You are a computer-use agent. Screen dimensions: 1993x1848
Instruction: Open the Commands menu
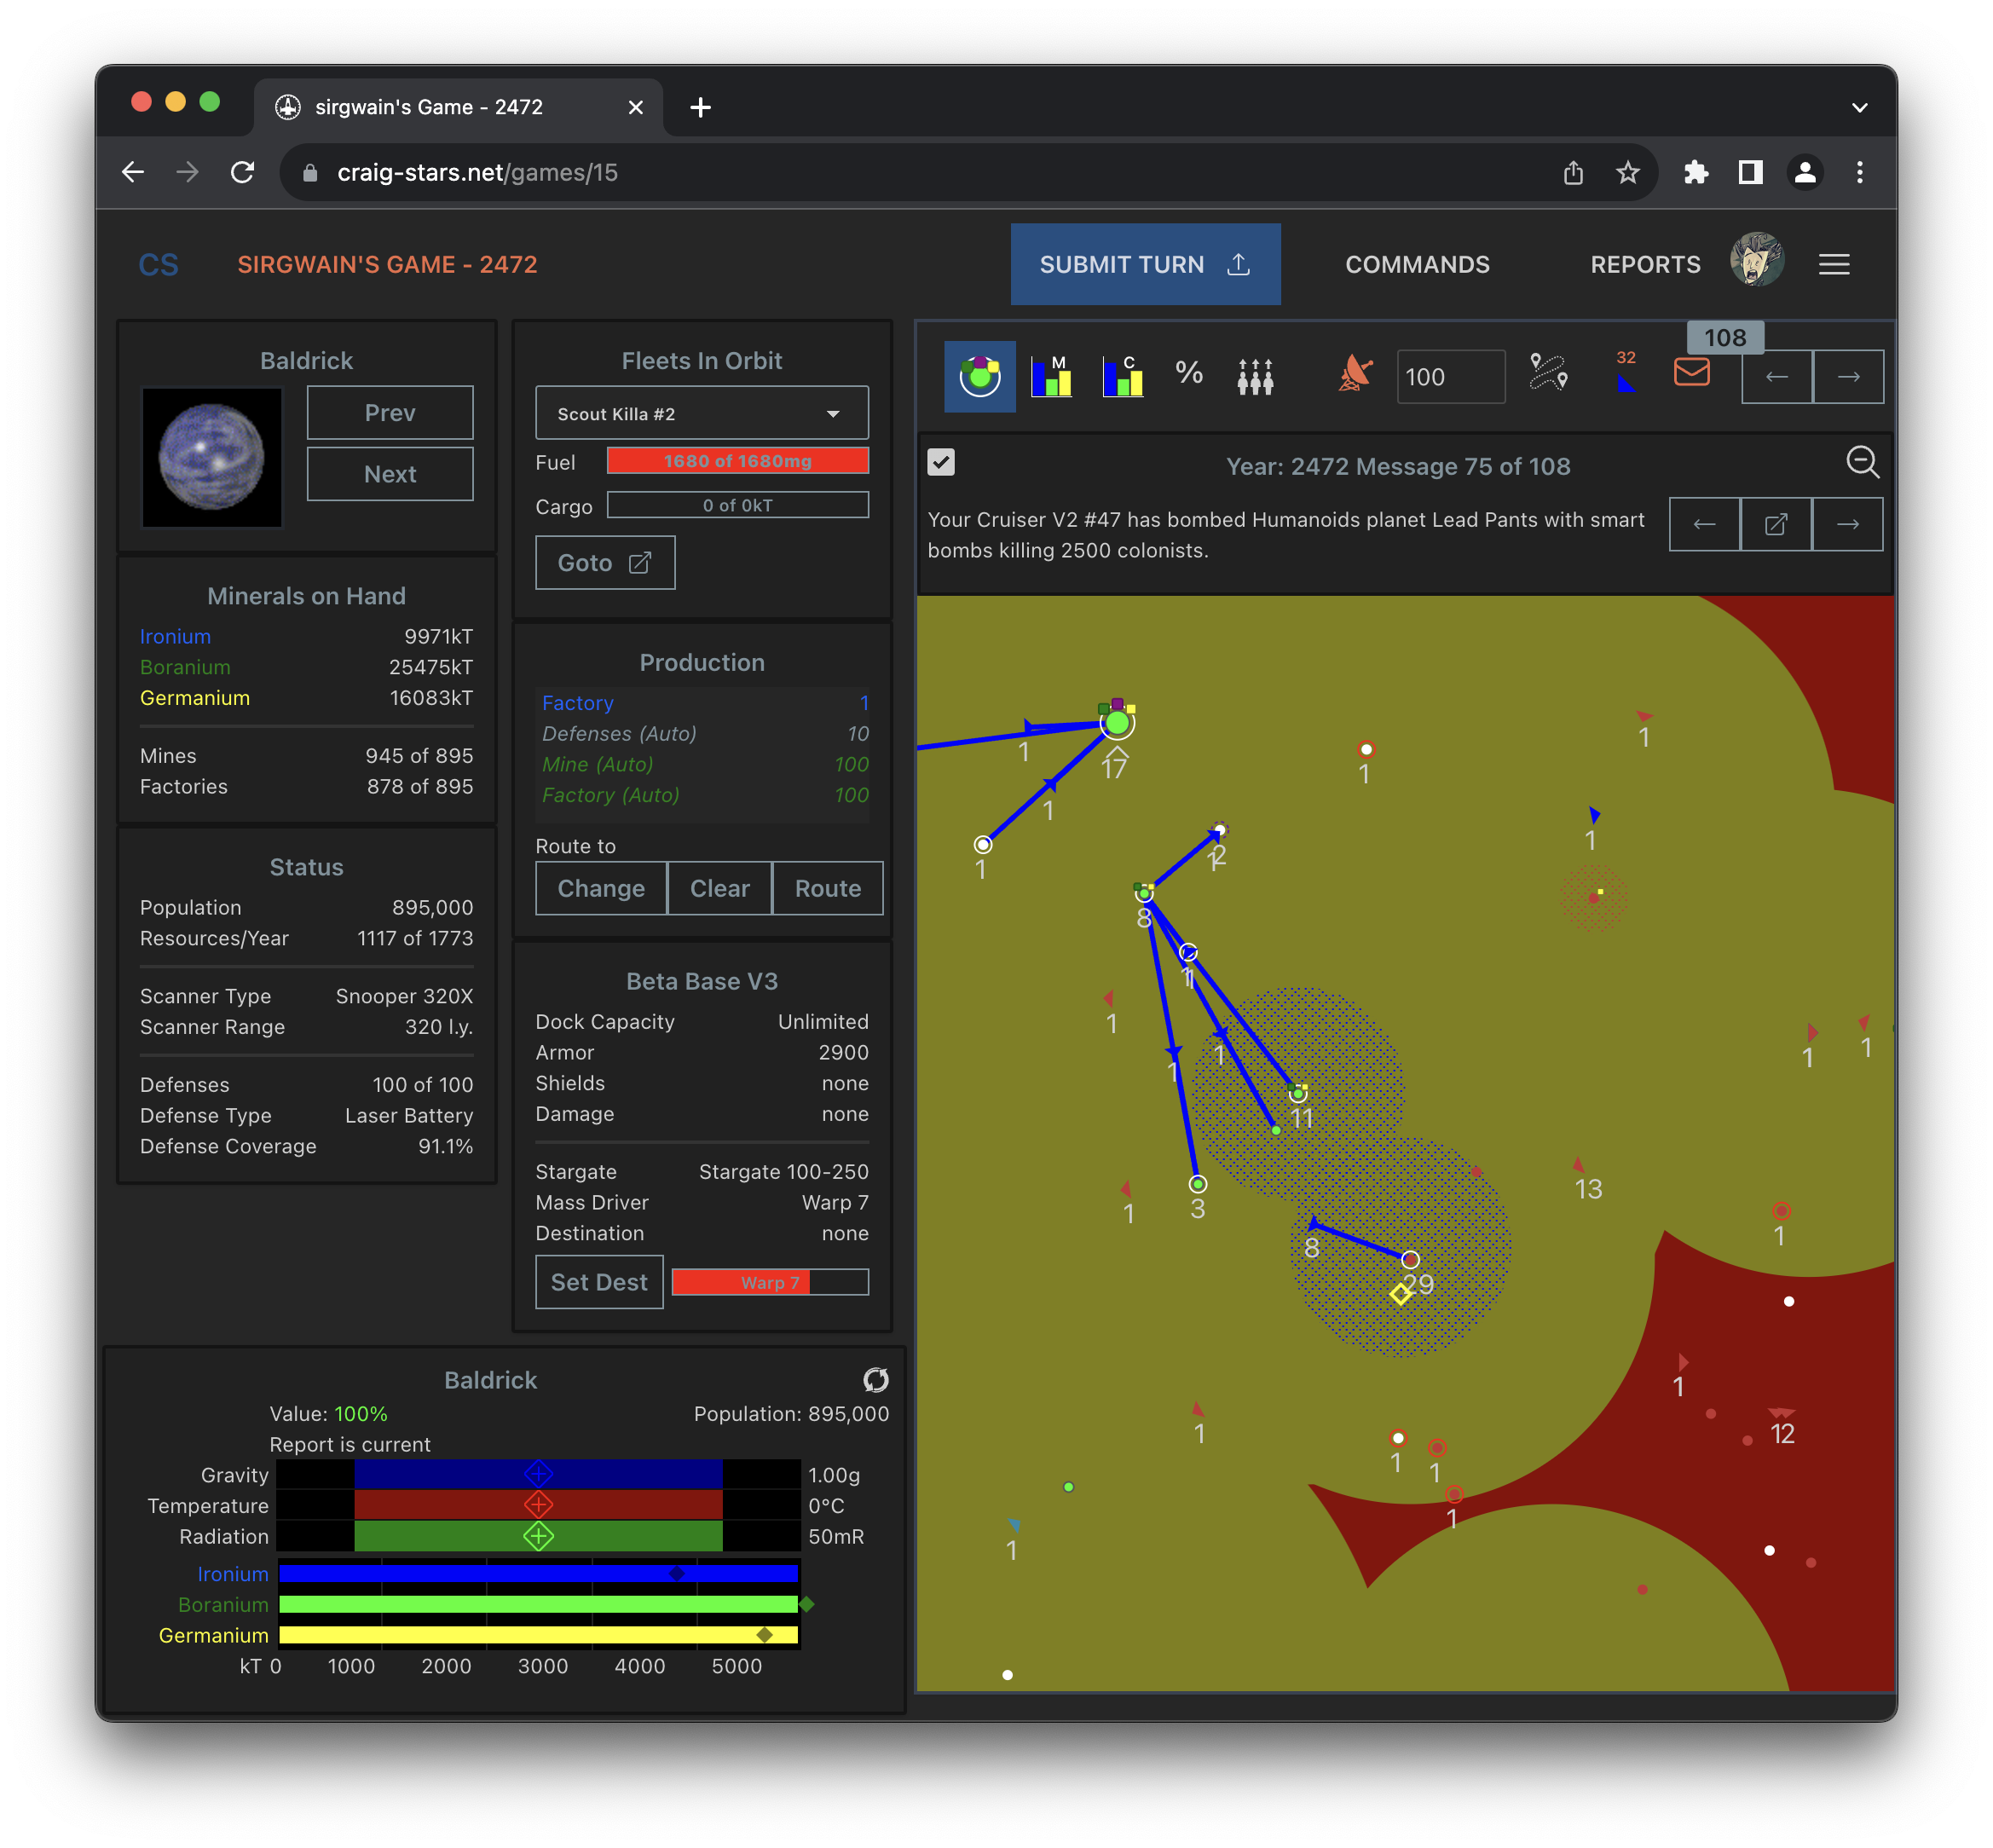[x=1416, y=264]
